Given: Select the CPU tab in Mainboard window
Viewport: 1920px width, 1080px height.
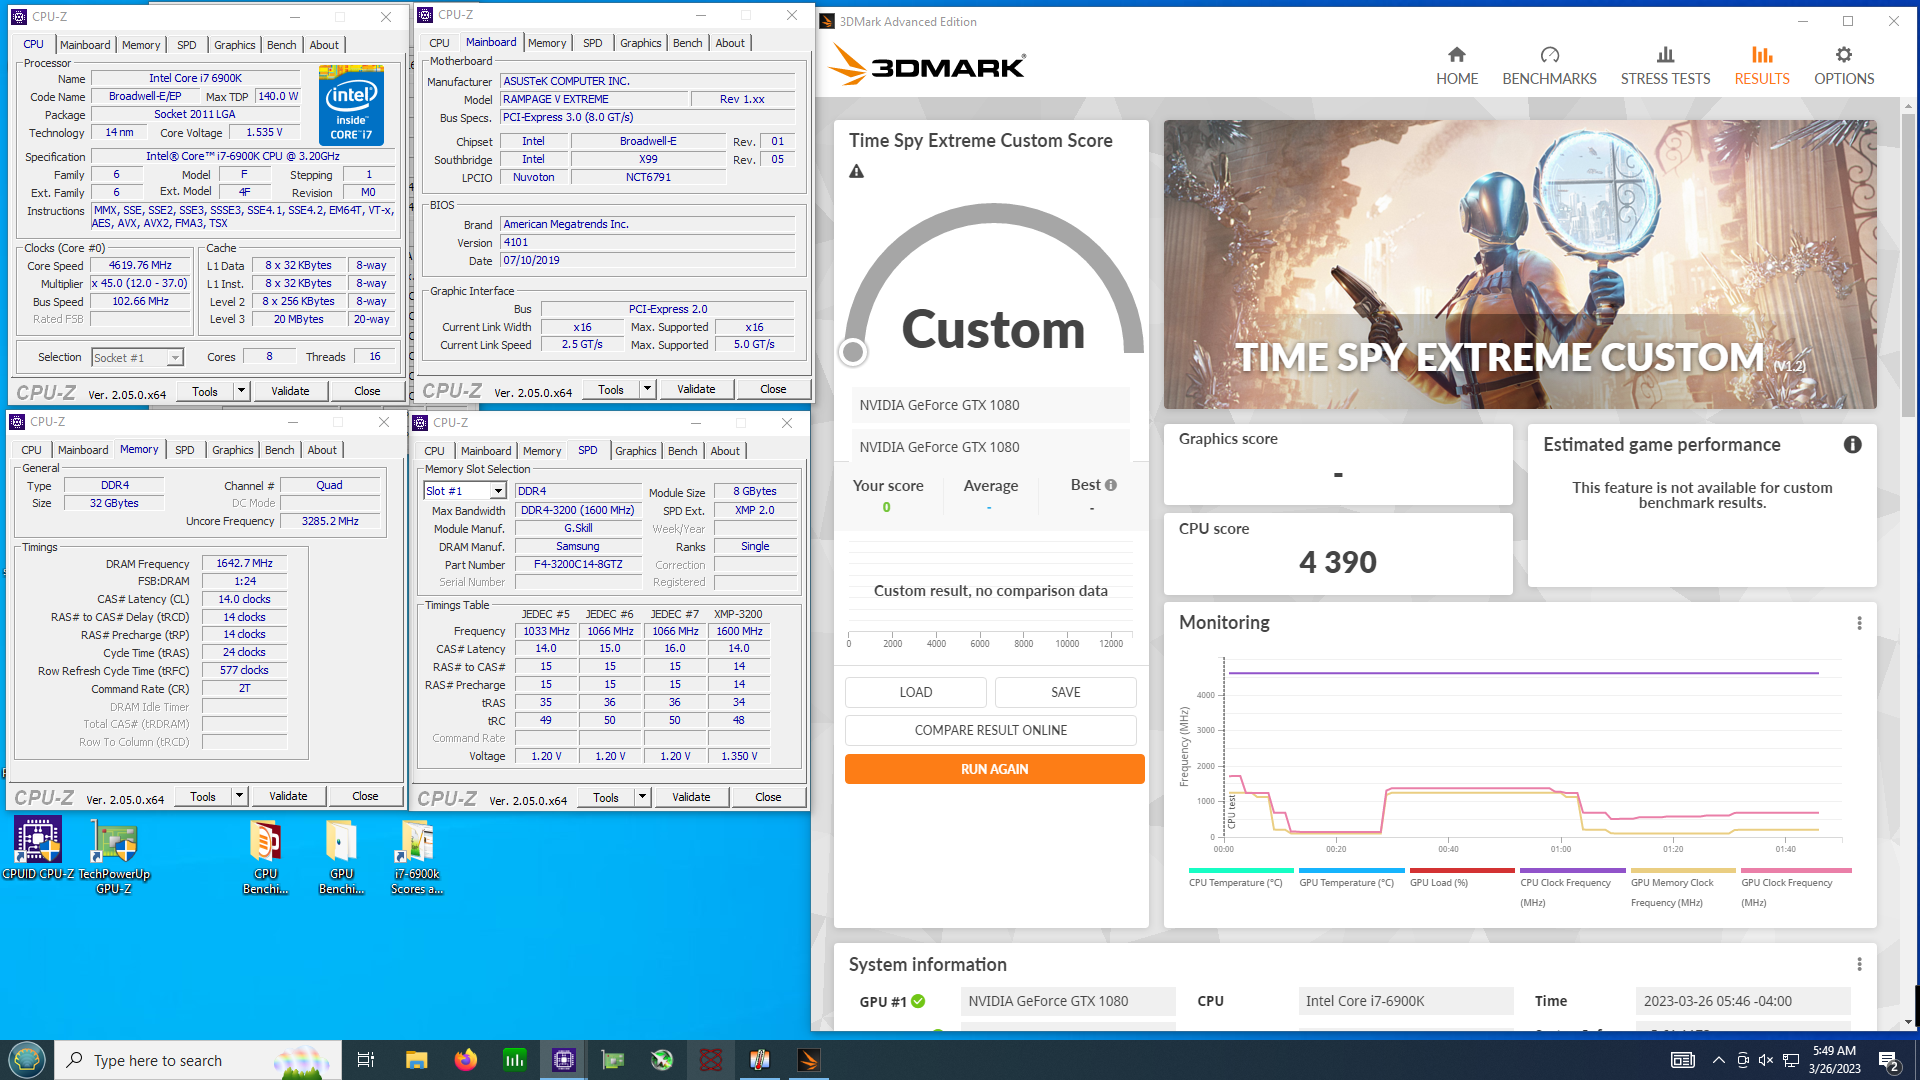Looking at the screenshot, I should click(x=439, y=43).
